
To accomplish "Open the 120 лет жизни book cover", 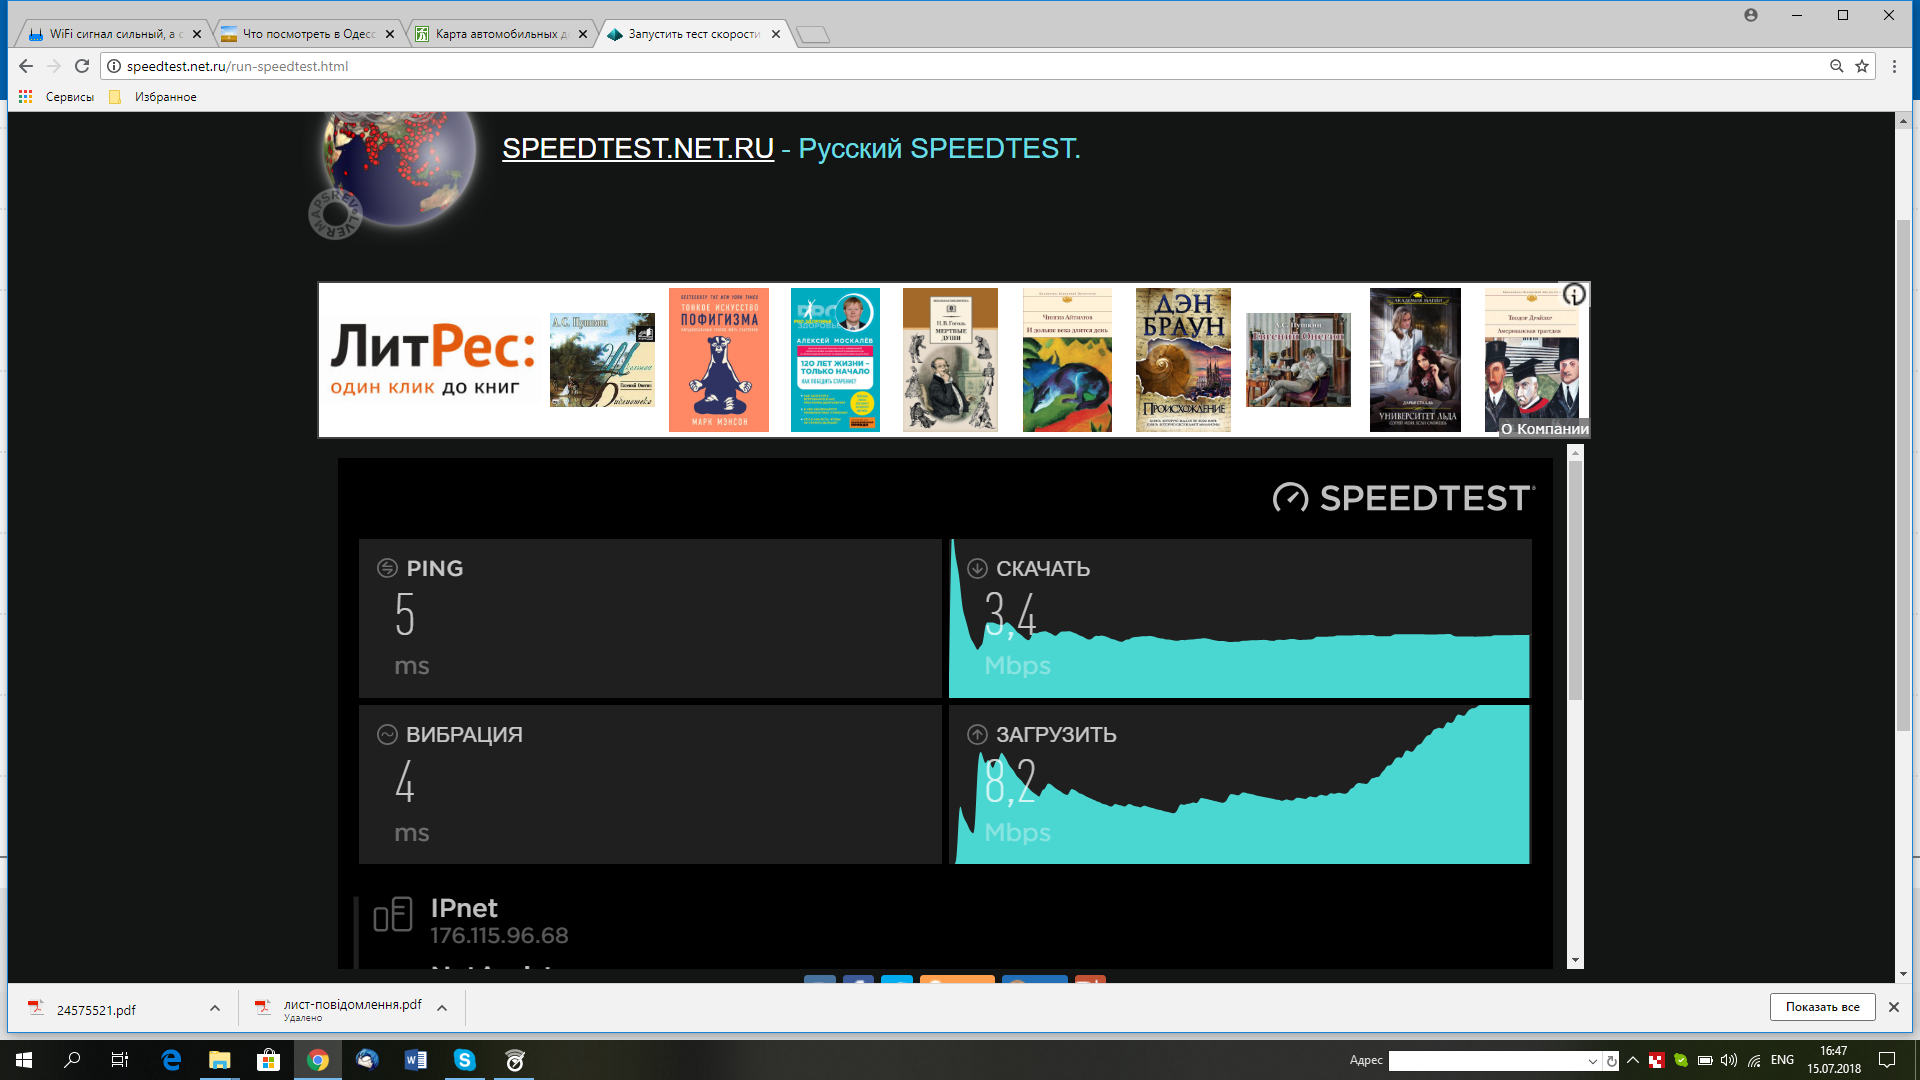I will pos(835,360).
